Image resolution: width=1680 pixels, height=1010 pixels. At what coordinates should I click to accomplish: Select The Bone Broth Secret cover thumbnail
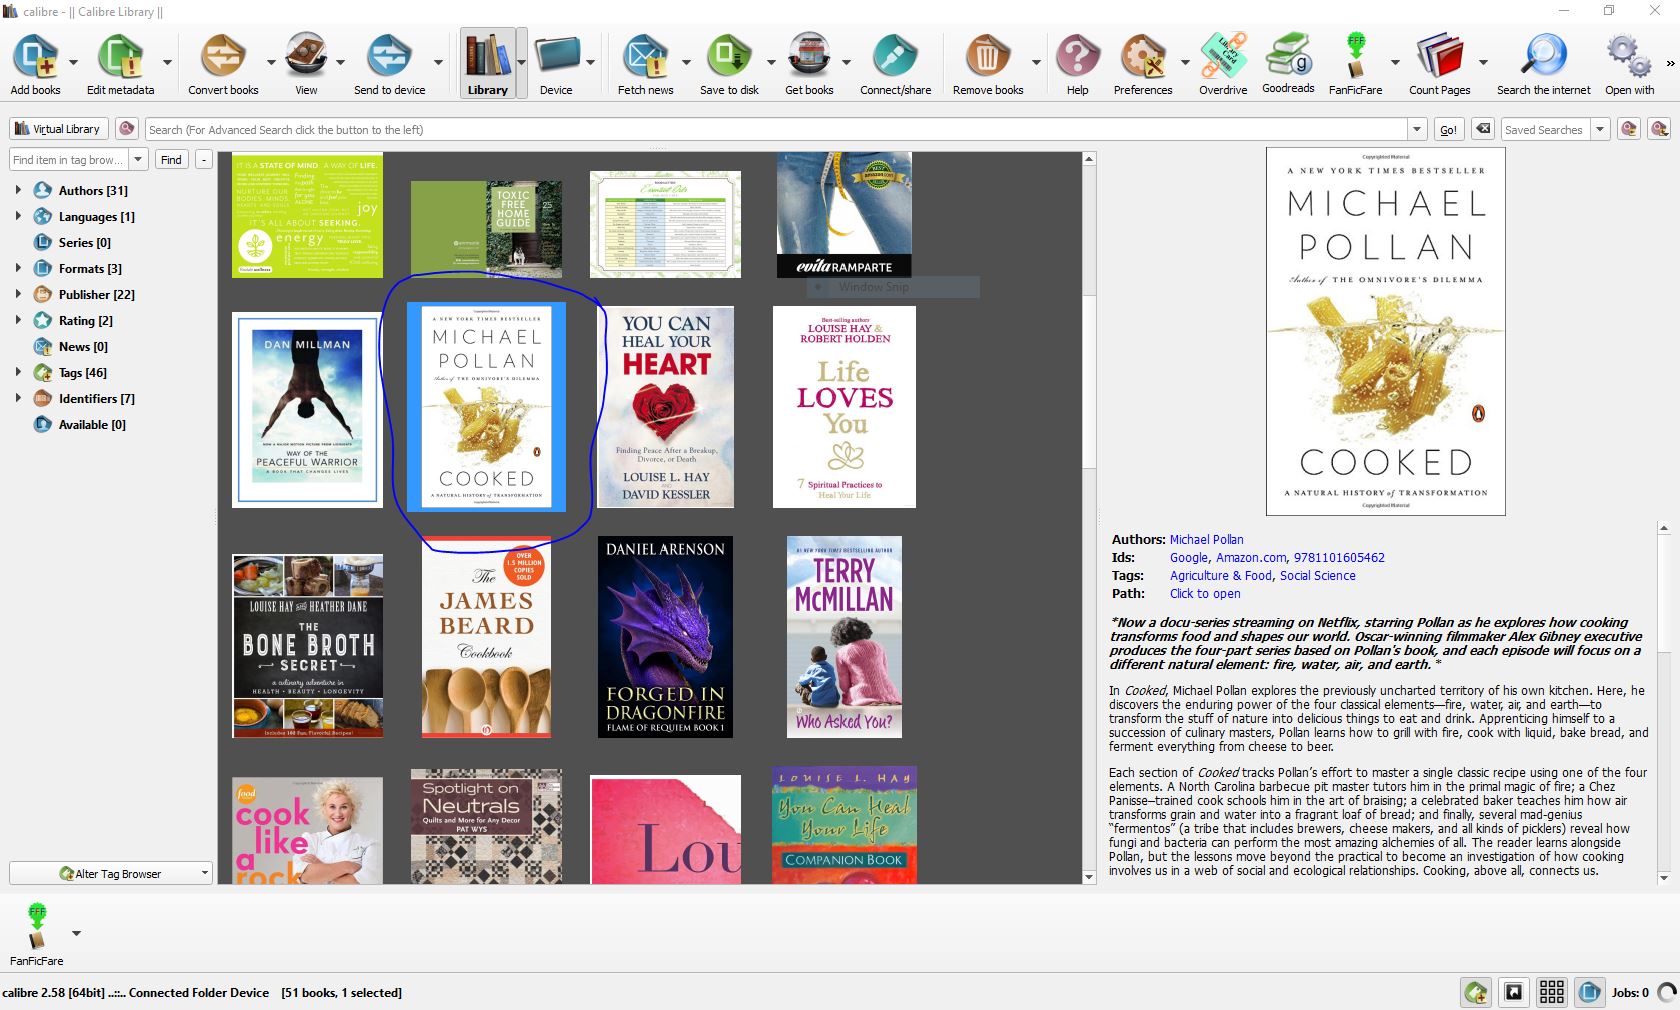tap(307, 646)
